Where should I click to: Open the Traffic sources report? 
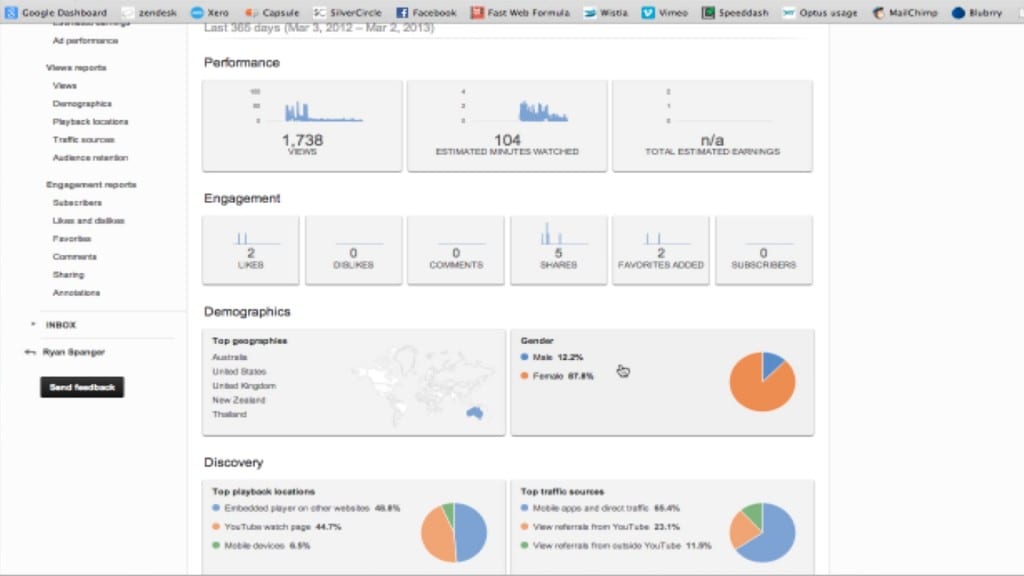[x=84, y=140]
